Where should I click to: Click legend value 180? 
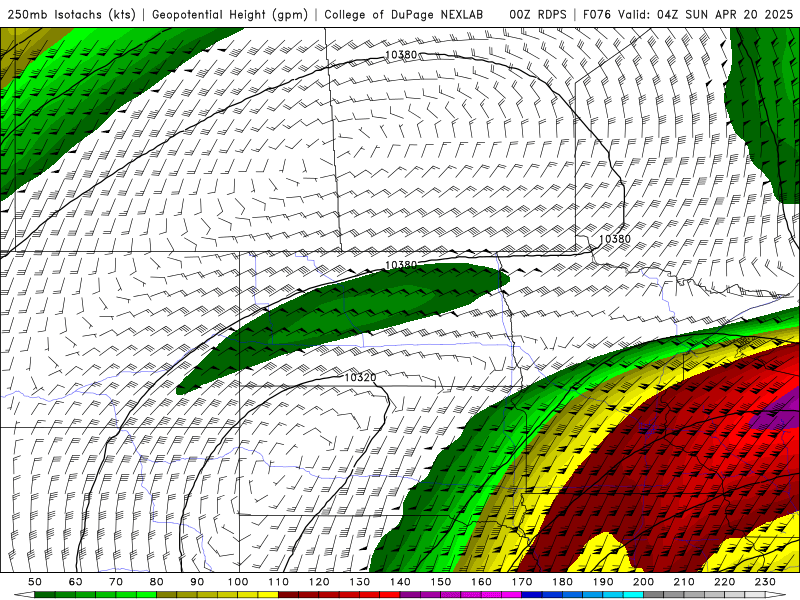pos(562,582)
